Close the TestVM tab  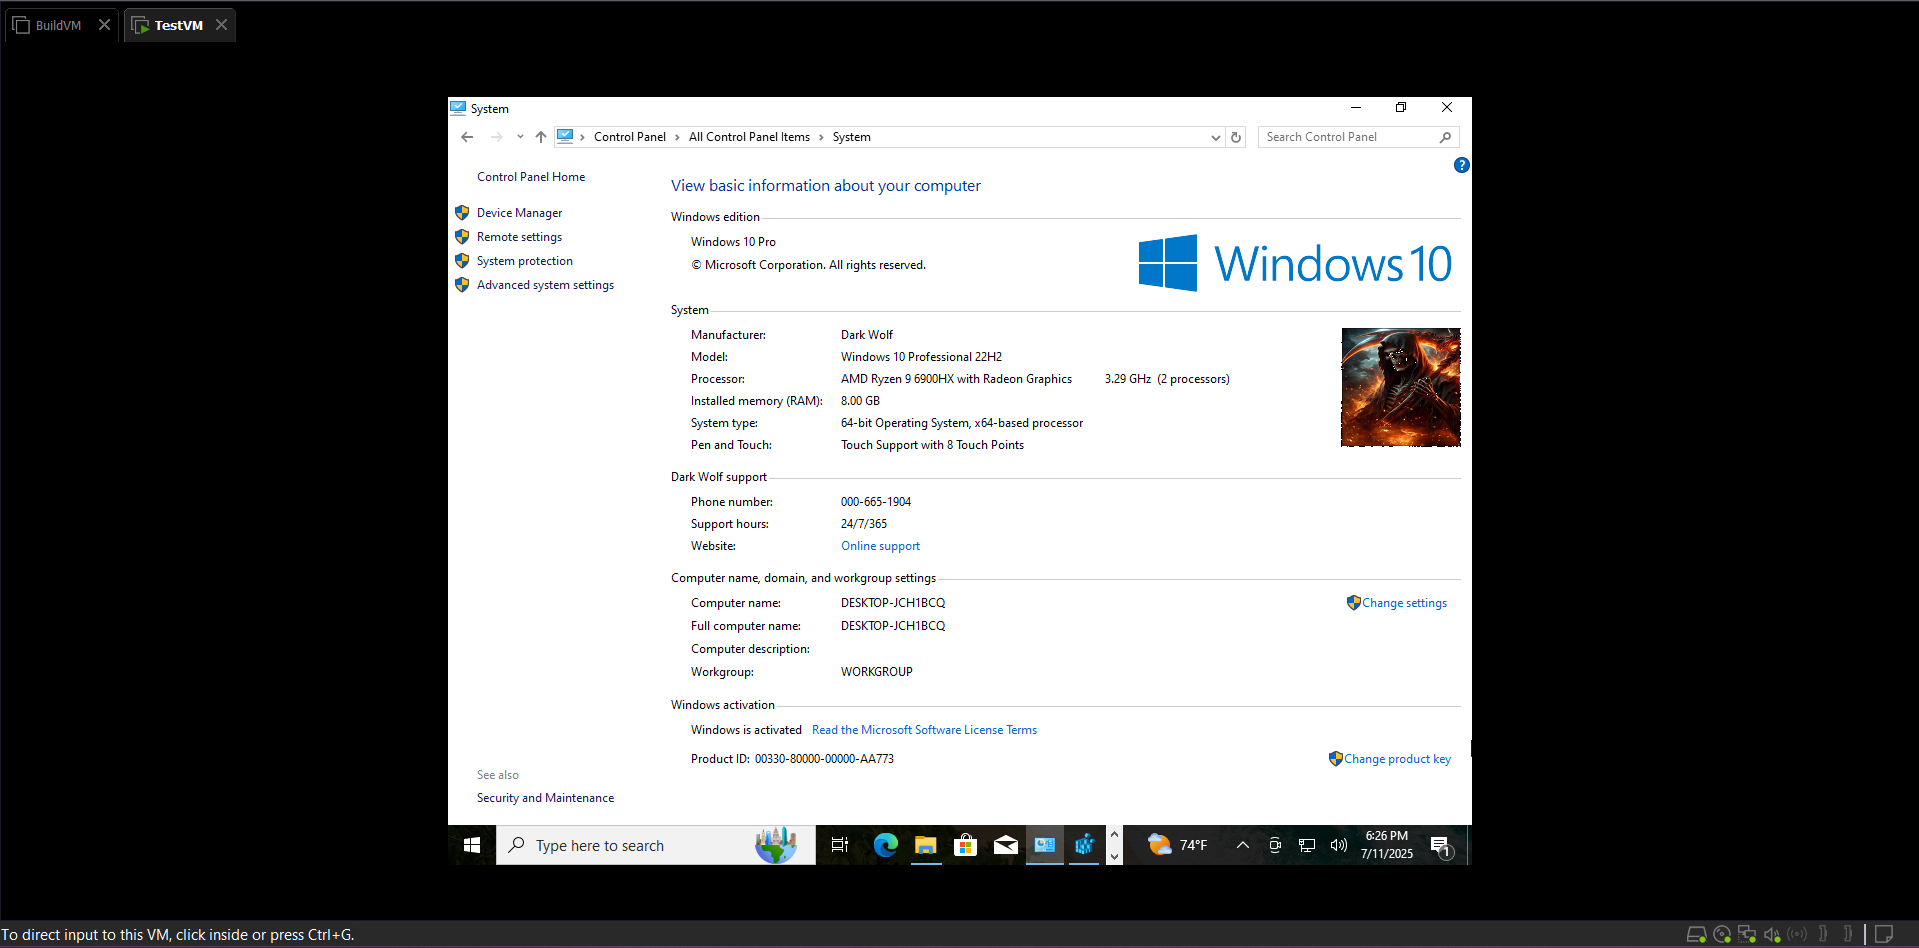click(221, 25)
